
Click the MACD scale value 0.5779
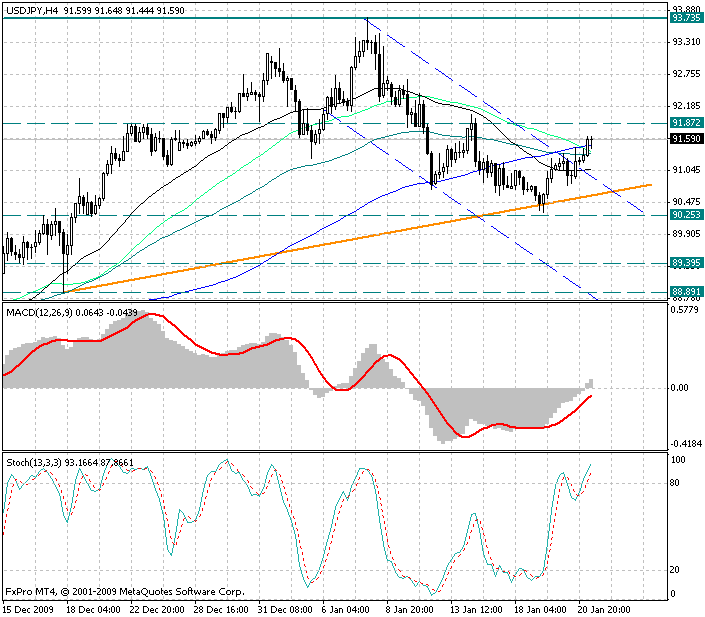(684, 310)
